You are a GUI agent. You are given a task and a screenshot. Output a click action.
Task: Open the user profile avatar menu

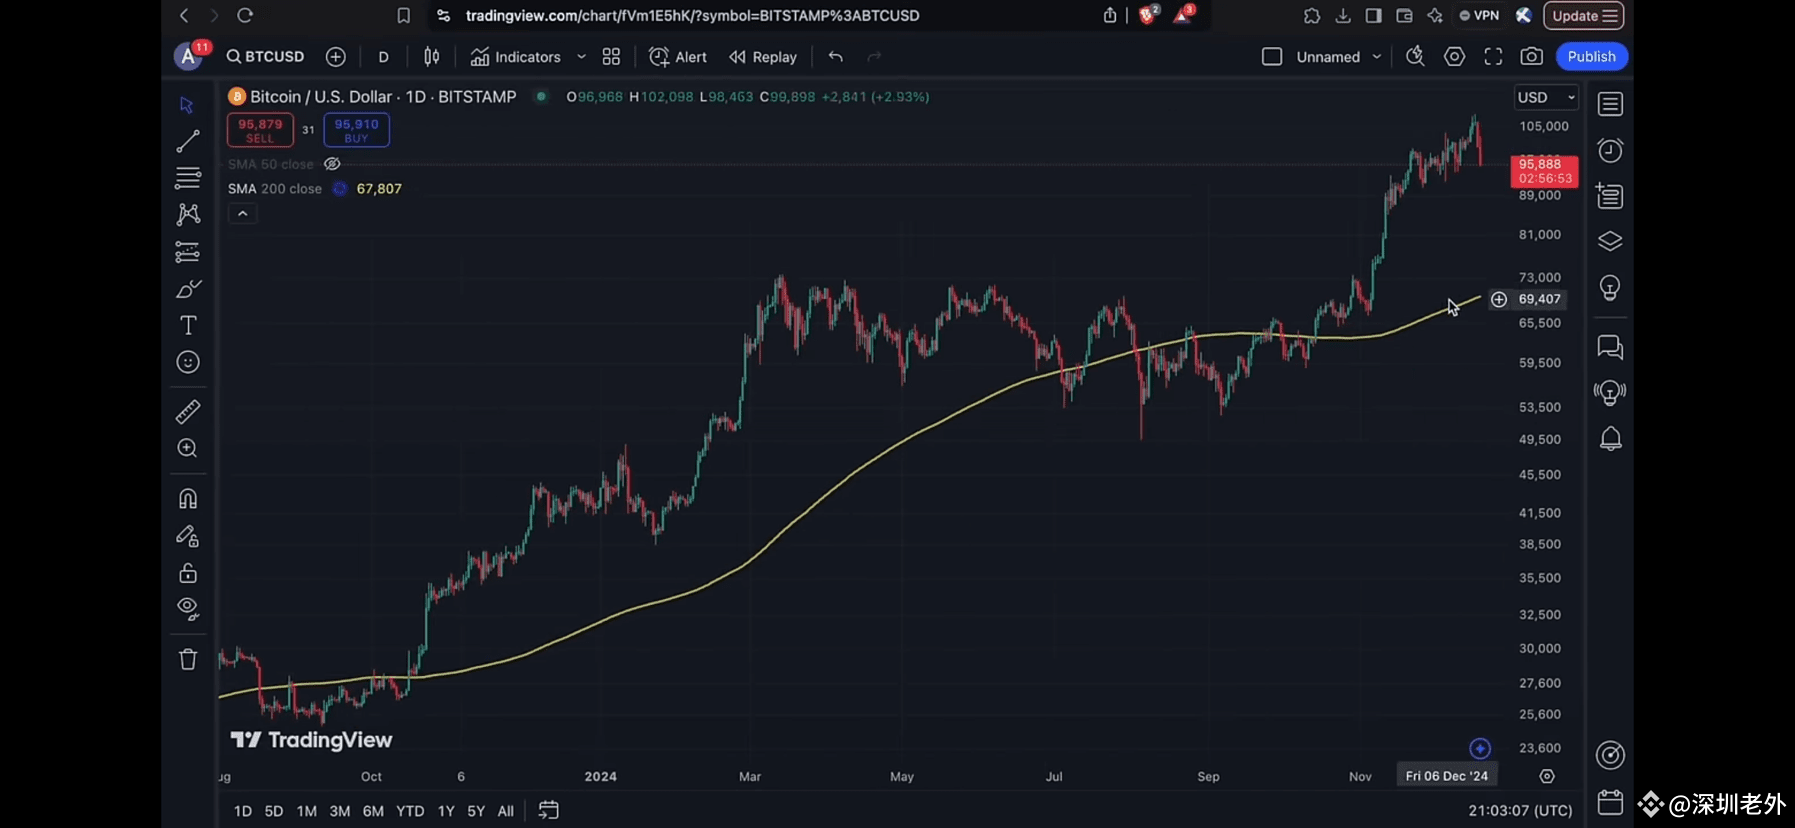click(x=188, y=57)
